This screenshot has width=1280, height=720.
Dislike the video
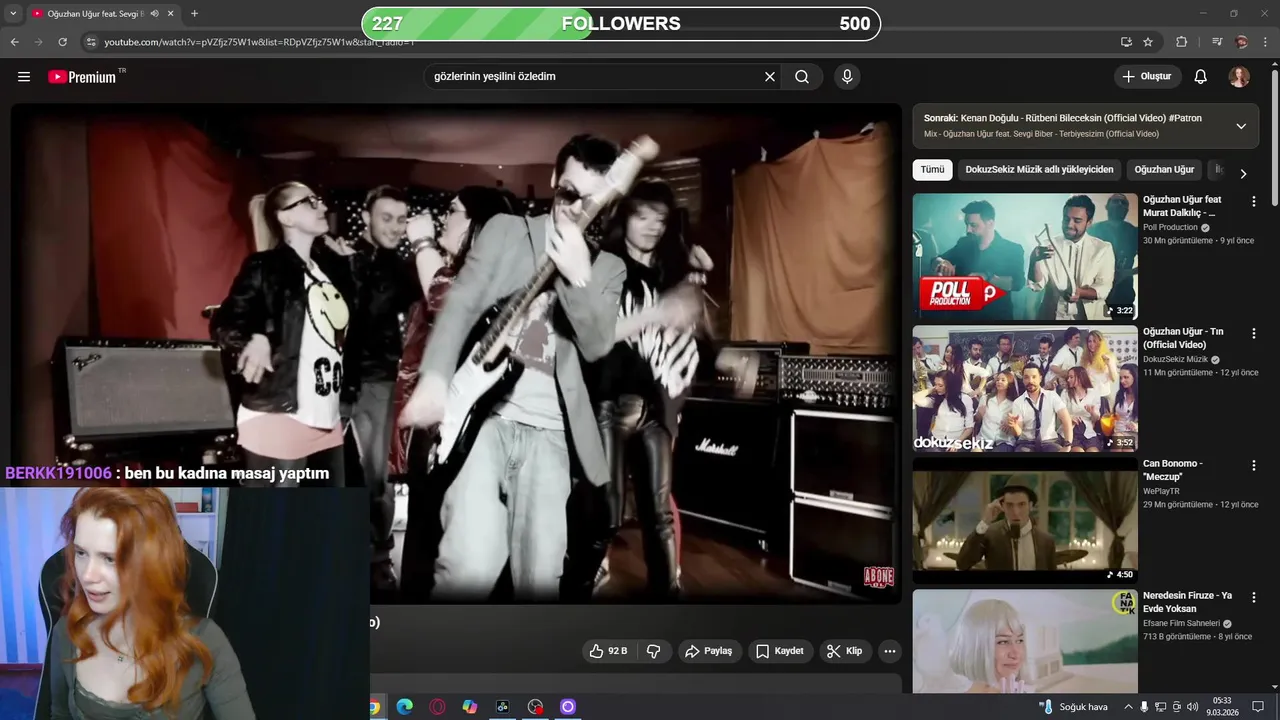tap(654, 651)
